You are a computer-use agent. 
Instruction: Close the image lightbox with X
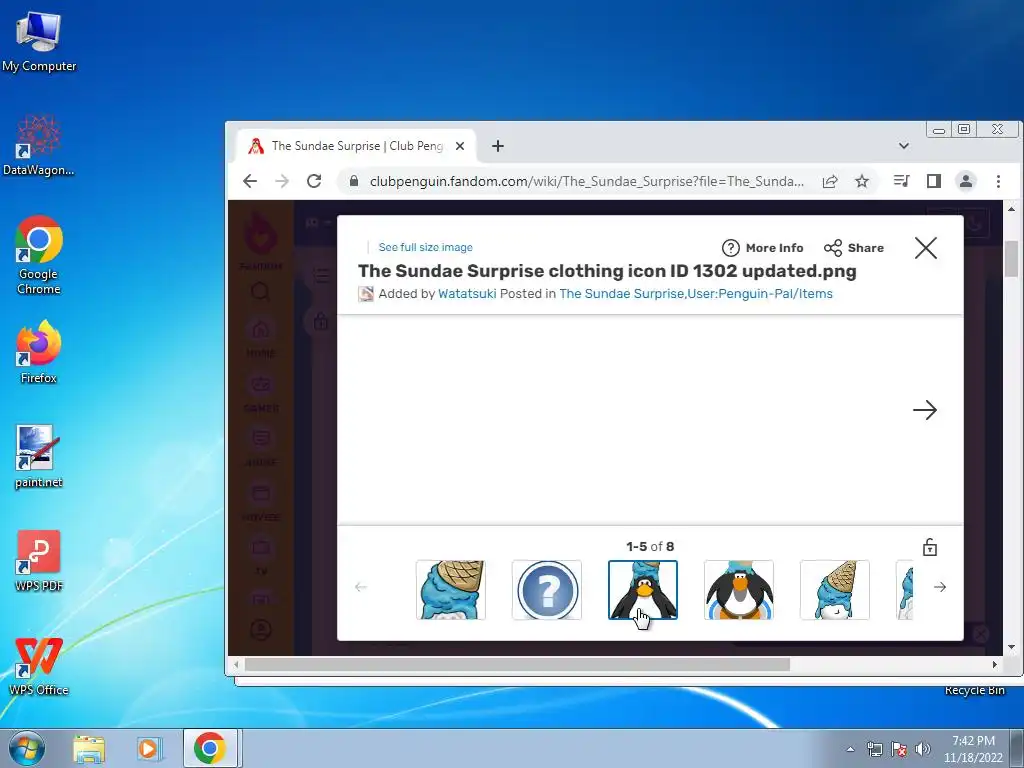pyautogui.click(x=925, y=248)
